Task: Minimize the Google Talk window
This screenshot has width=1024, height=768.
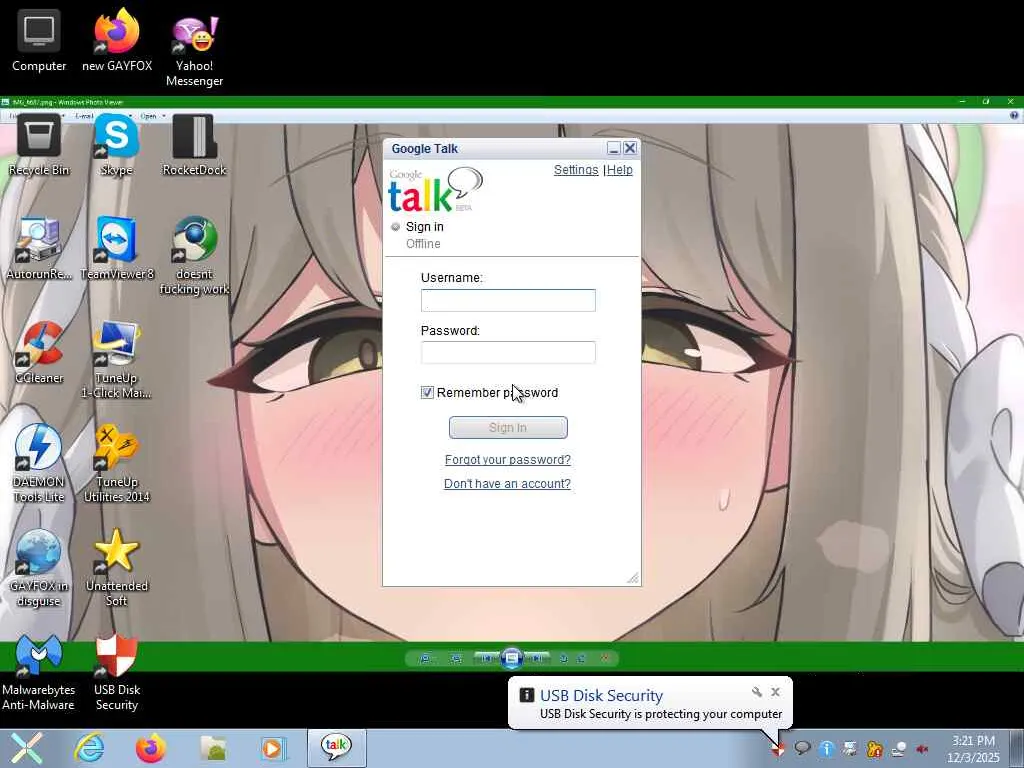Action: 613,149
